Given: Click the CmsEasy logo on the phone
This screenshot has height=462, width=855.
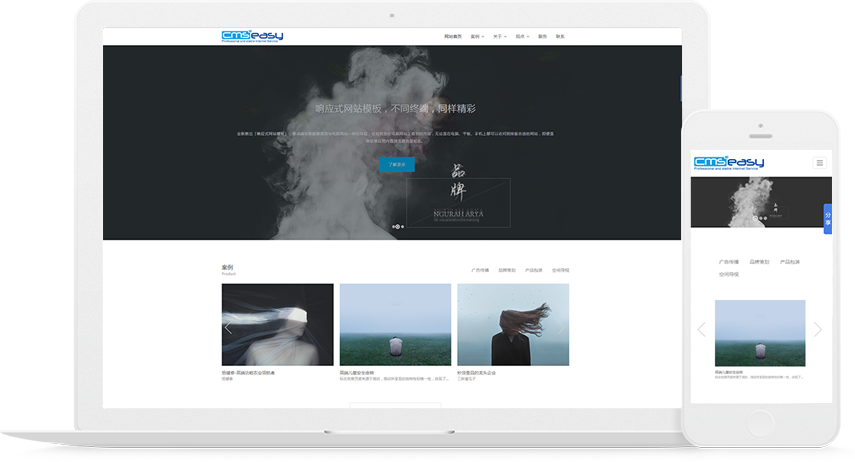Looking at the screenshot, I should point(728,162).
